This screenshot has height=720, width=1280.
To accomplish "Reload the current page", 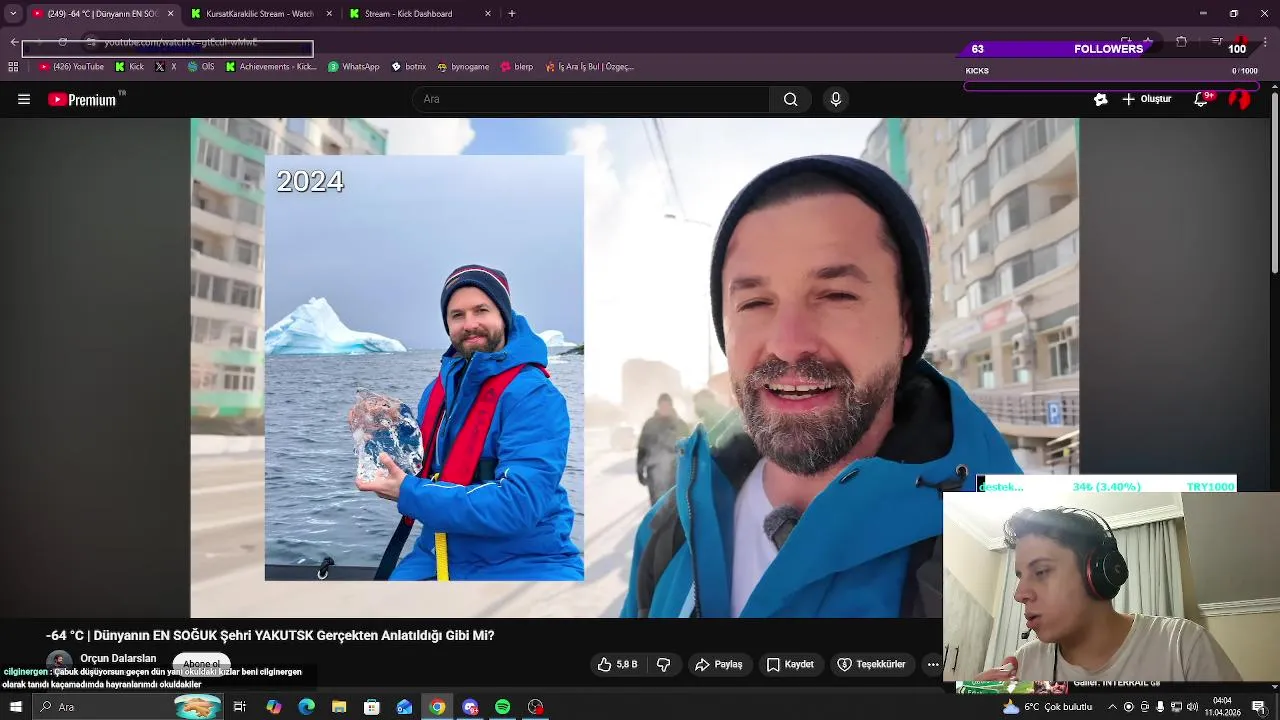I will pyautogui.click(x=62, y=42).
